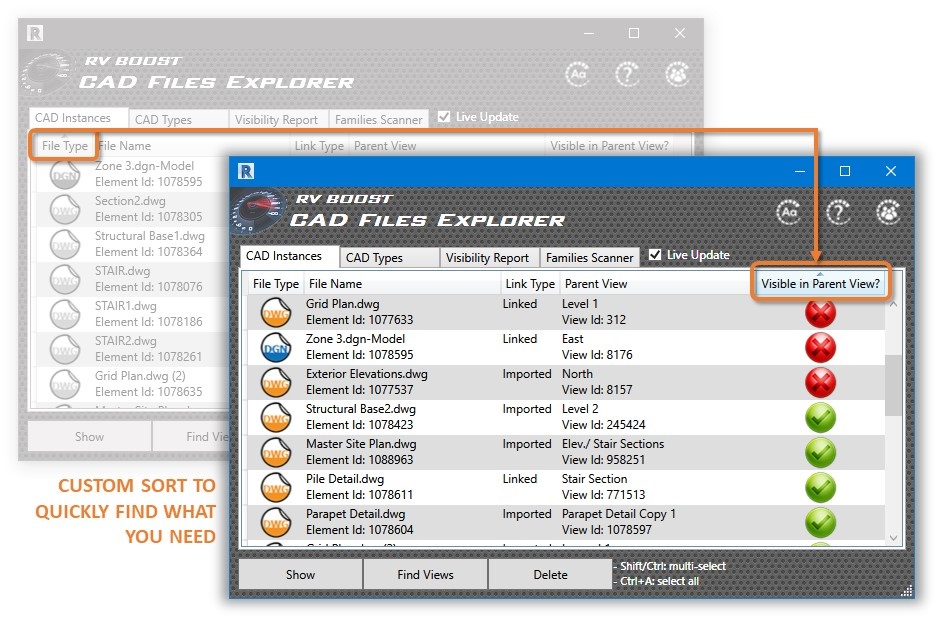Click the DWG icon for Pile Detail.dwg
The height and width of the screenshot is (620, 935).
[276, 488]
